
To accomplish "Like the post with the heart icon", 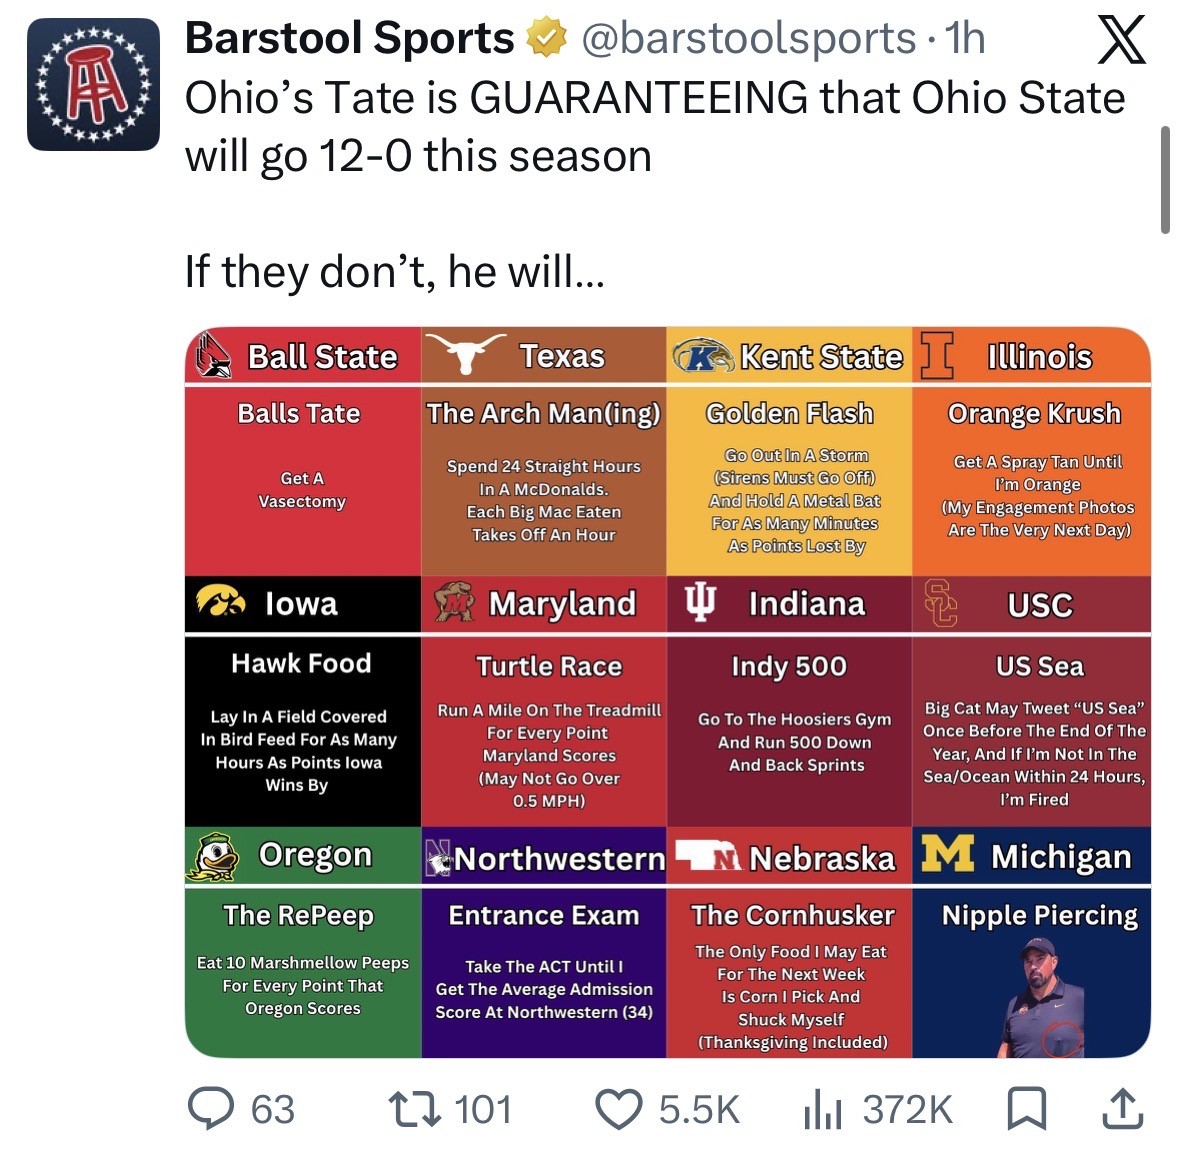I will coord(619,1109).
